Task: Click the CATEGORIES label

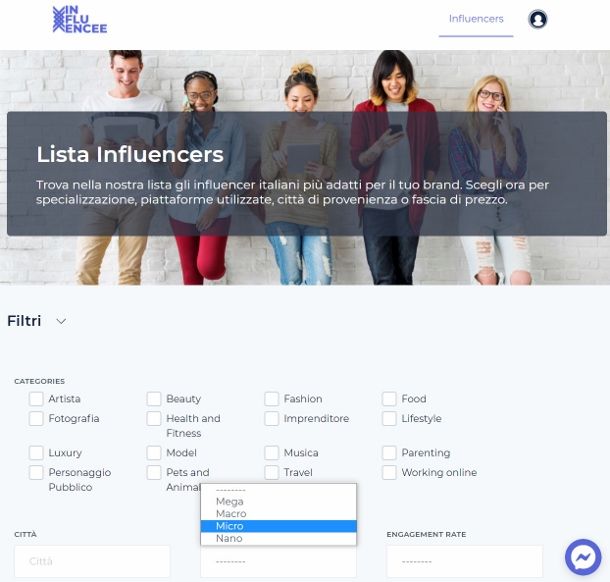Action: click(x=40, y=381)
